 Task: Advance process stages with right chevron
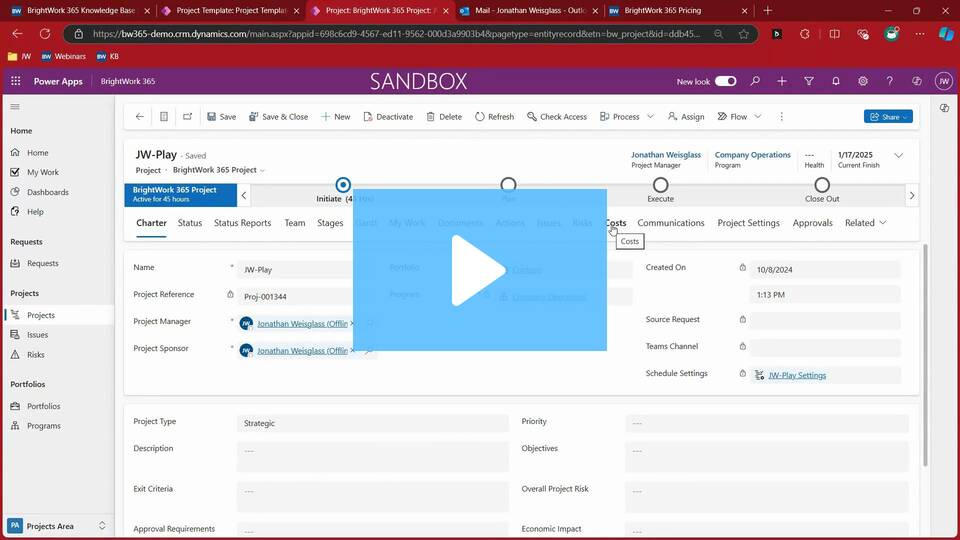pyautogui.click(x=912, y=195)
